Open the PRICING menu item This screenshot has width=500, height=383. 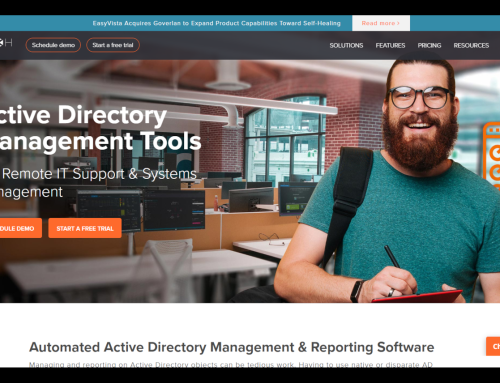tap(429, 45)
